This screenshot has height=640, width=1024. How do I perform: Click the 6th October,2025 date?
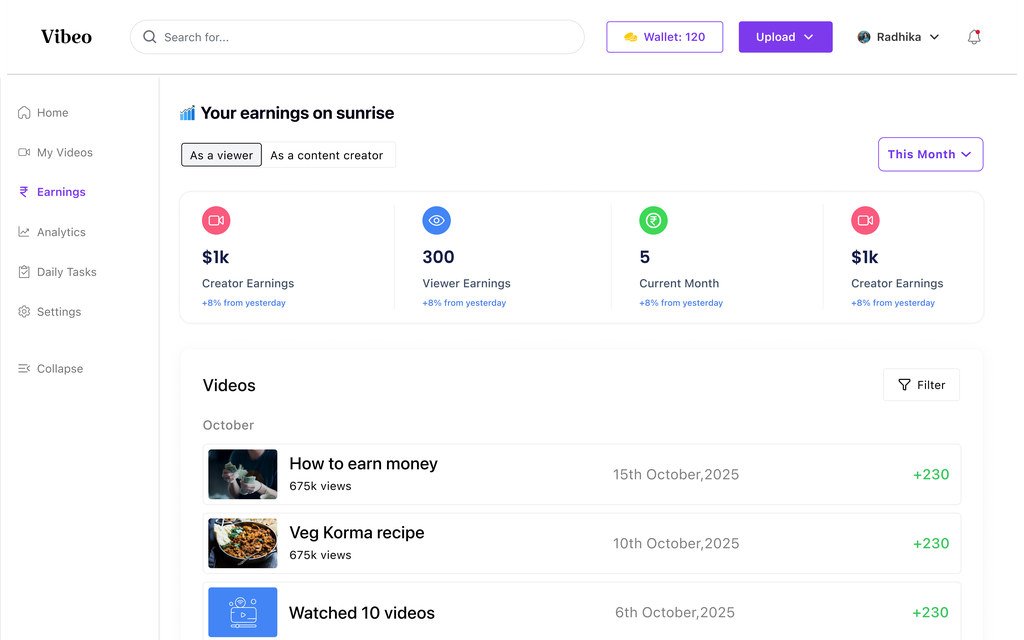pos(675,612)
